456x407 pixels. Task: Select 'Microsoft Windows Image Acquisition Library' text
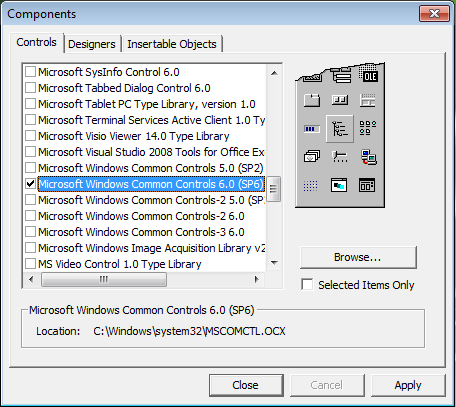click(x=152, y=248)
